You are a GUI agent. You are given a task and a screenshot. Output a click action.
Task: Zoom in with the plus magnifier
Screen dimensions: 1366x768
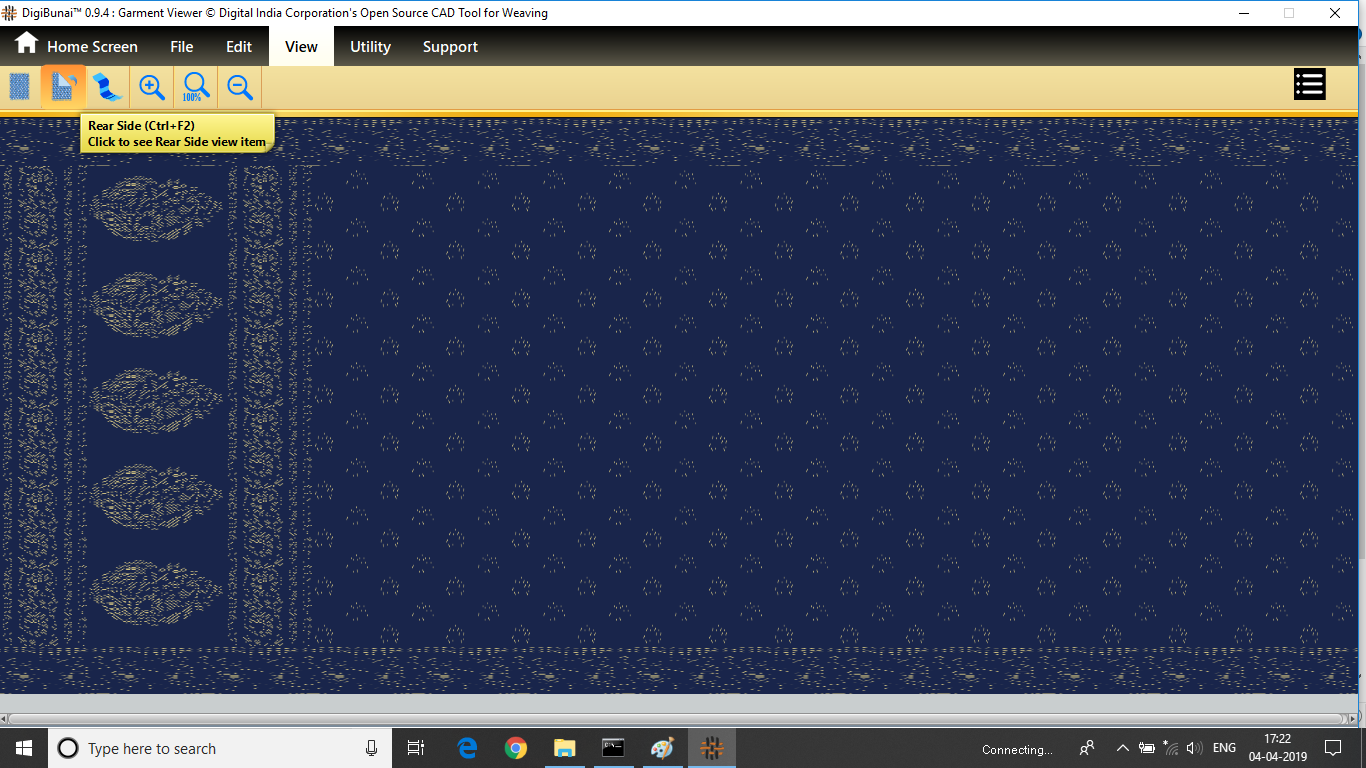(x=152, y=87)
